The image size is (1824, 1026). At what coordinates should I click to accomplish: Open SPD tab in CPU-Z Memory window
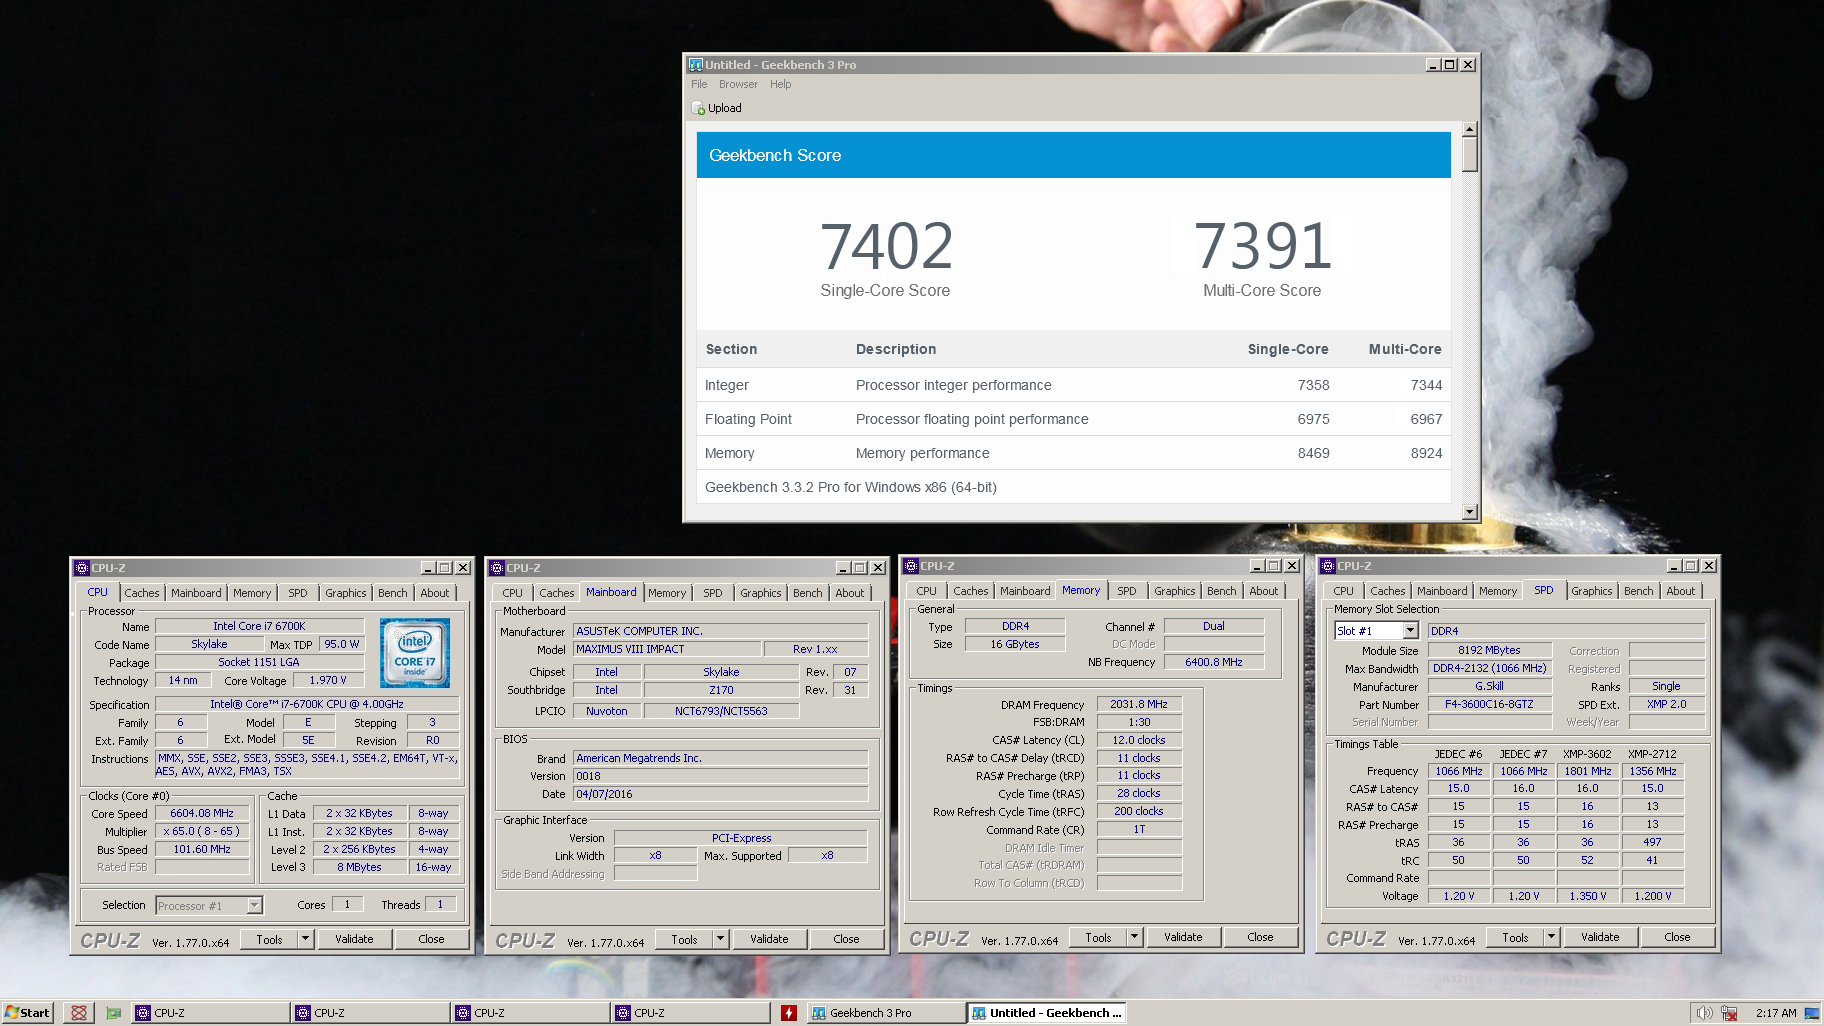pyautogui.click(x=1126, y=591)
